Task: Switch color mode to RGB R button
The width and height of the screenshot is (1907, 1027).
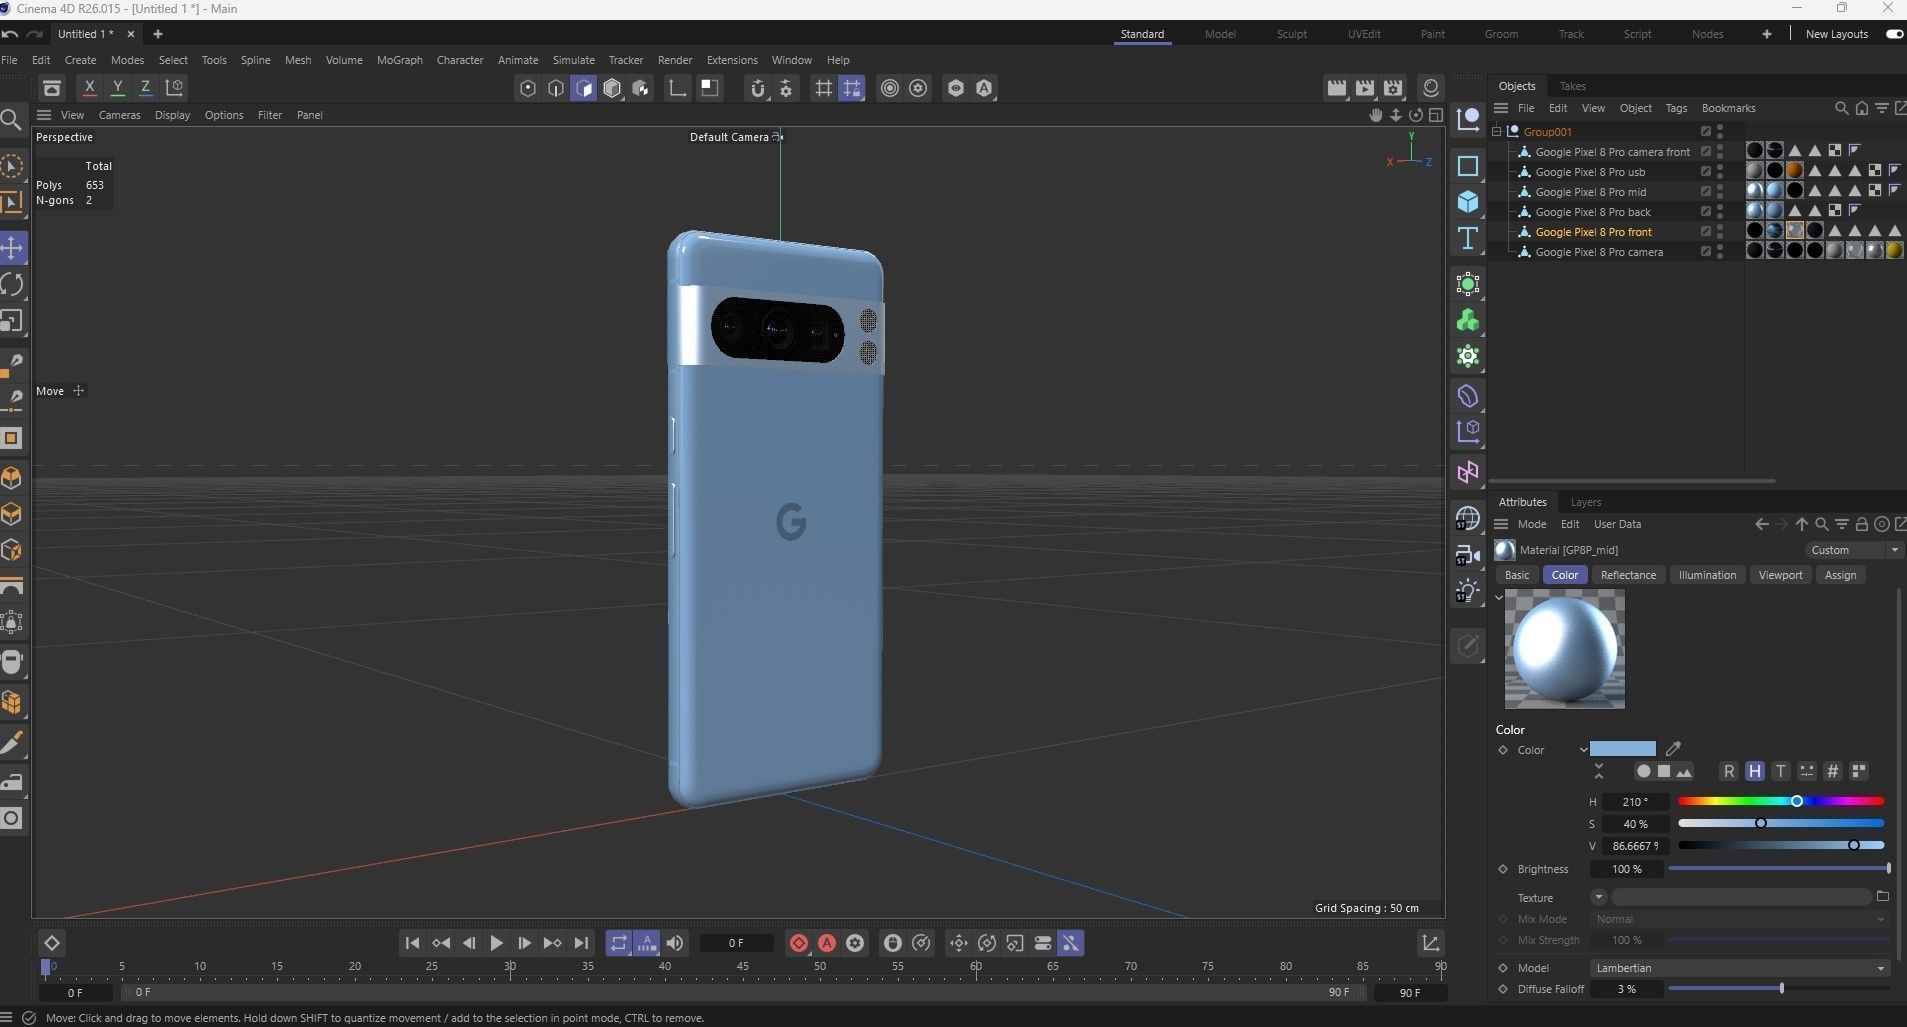Action: [x=1728, y=771]
